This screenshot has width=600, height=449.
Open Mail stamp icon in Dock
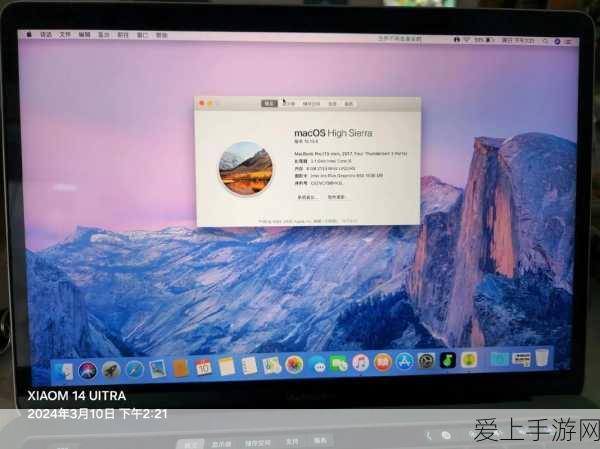[158, 369]
